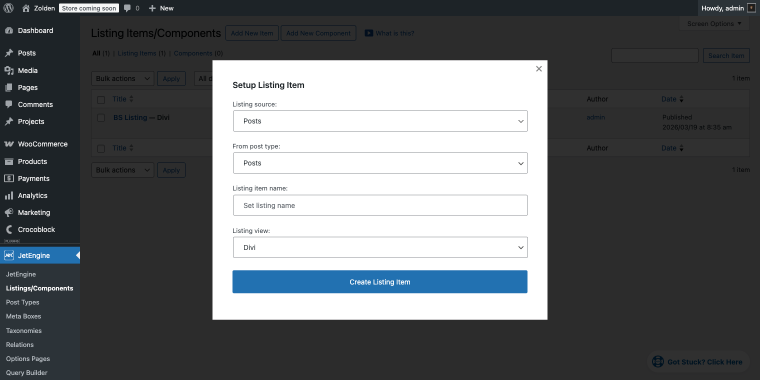This screenshot has height=380, width=760.
Task: Click the bottom Apply button
Action: [x=171, y=170]
